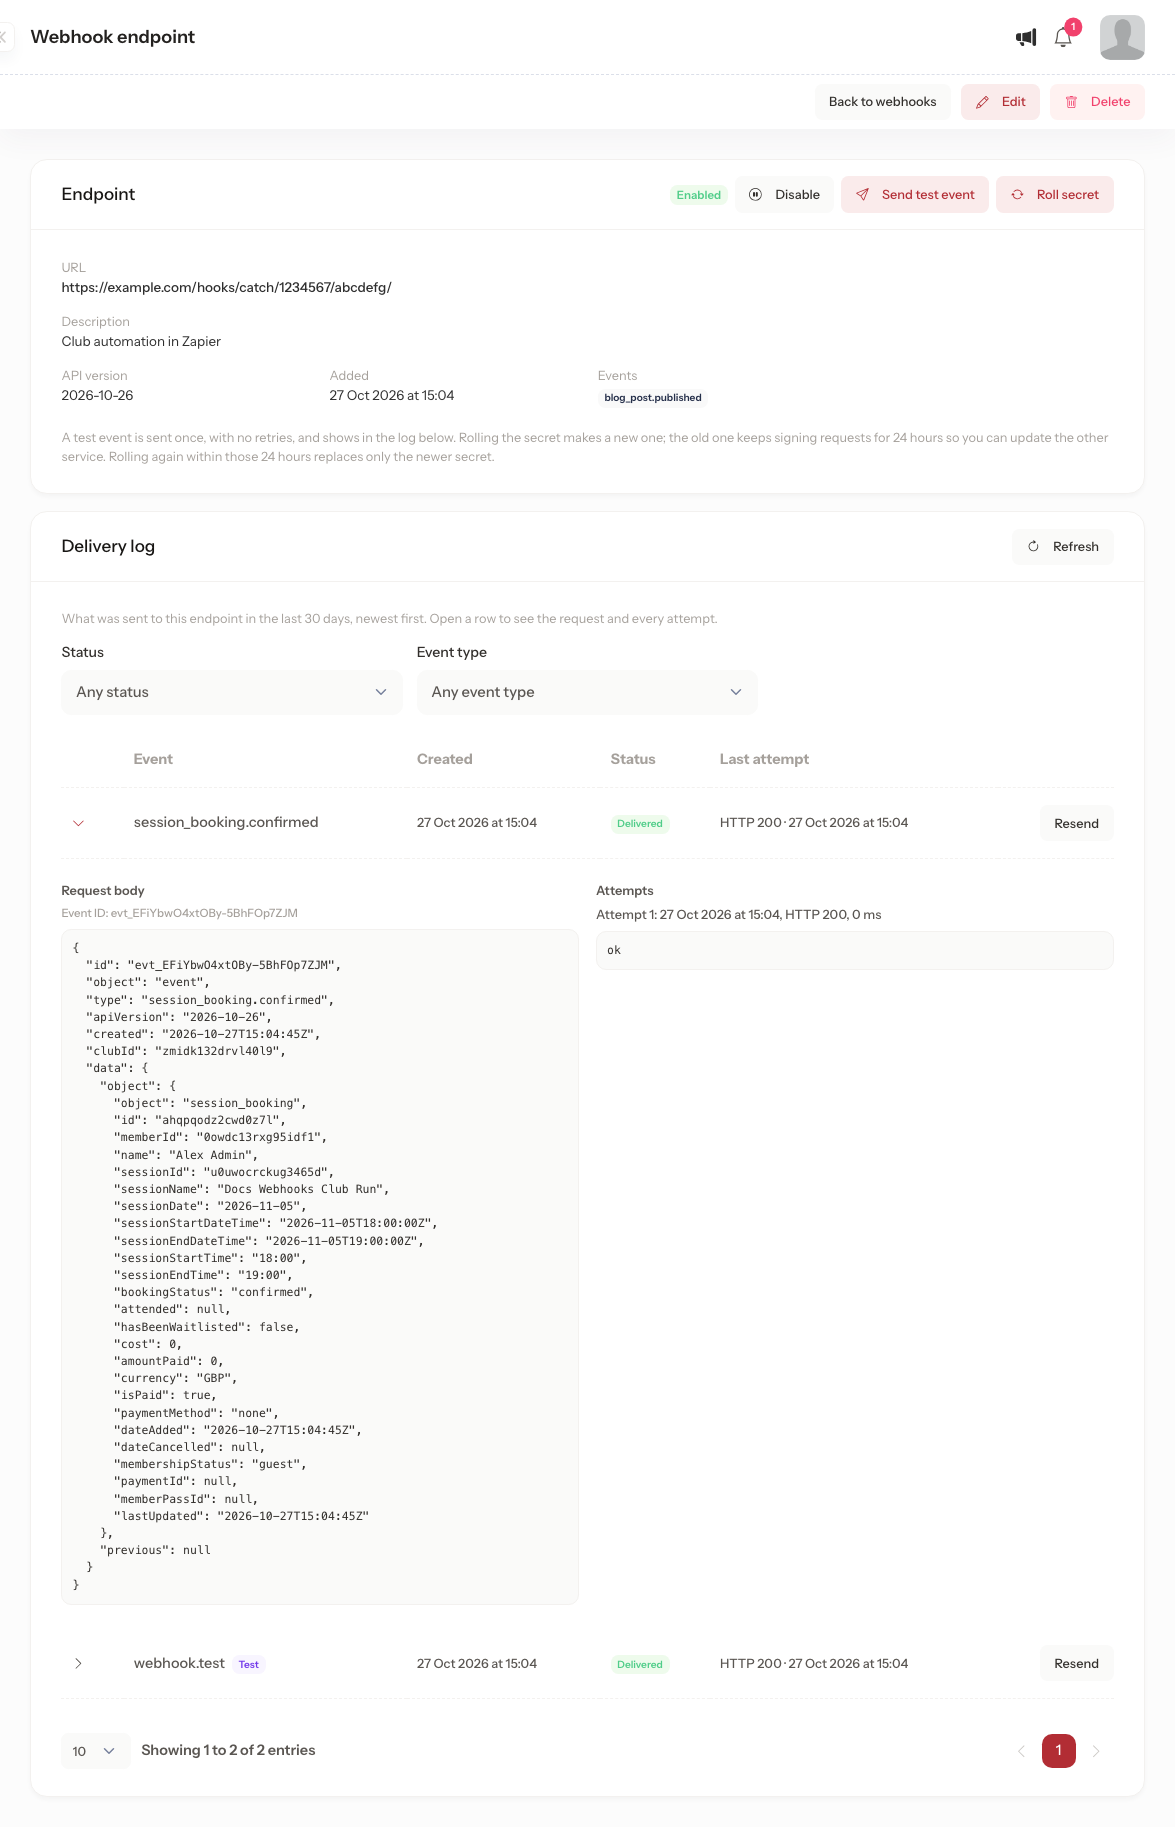Screen dimensions: 1175x1828
Task: Click the Test badge beside webhook.test
Action: coord(249,1665)
